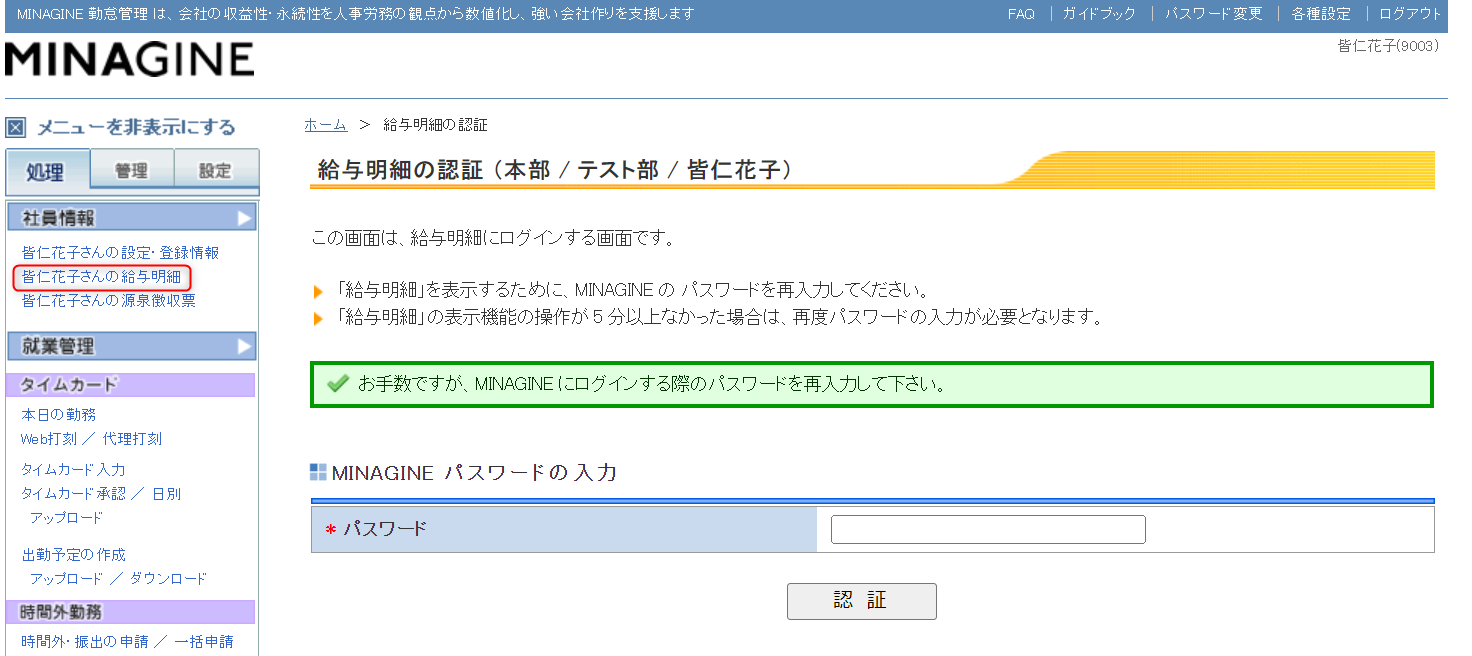This screenshot has width=1472, height=656.
Task: Open 各種設定 in top bar
Action: coord(1321,14)
